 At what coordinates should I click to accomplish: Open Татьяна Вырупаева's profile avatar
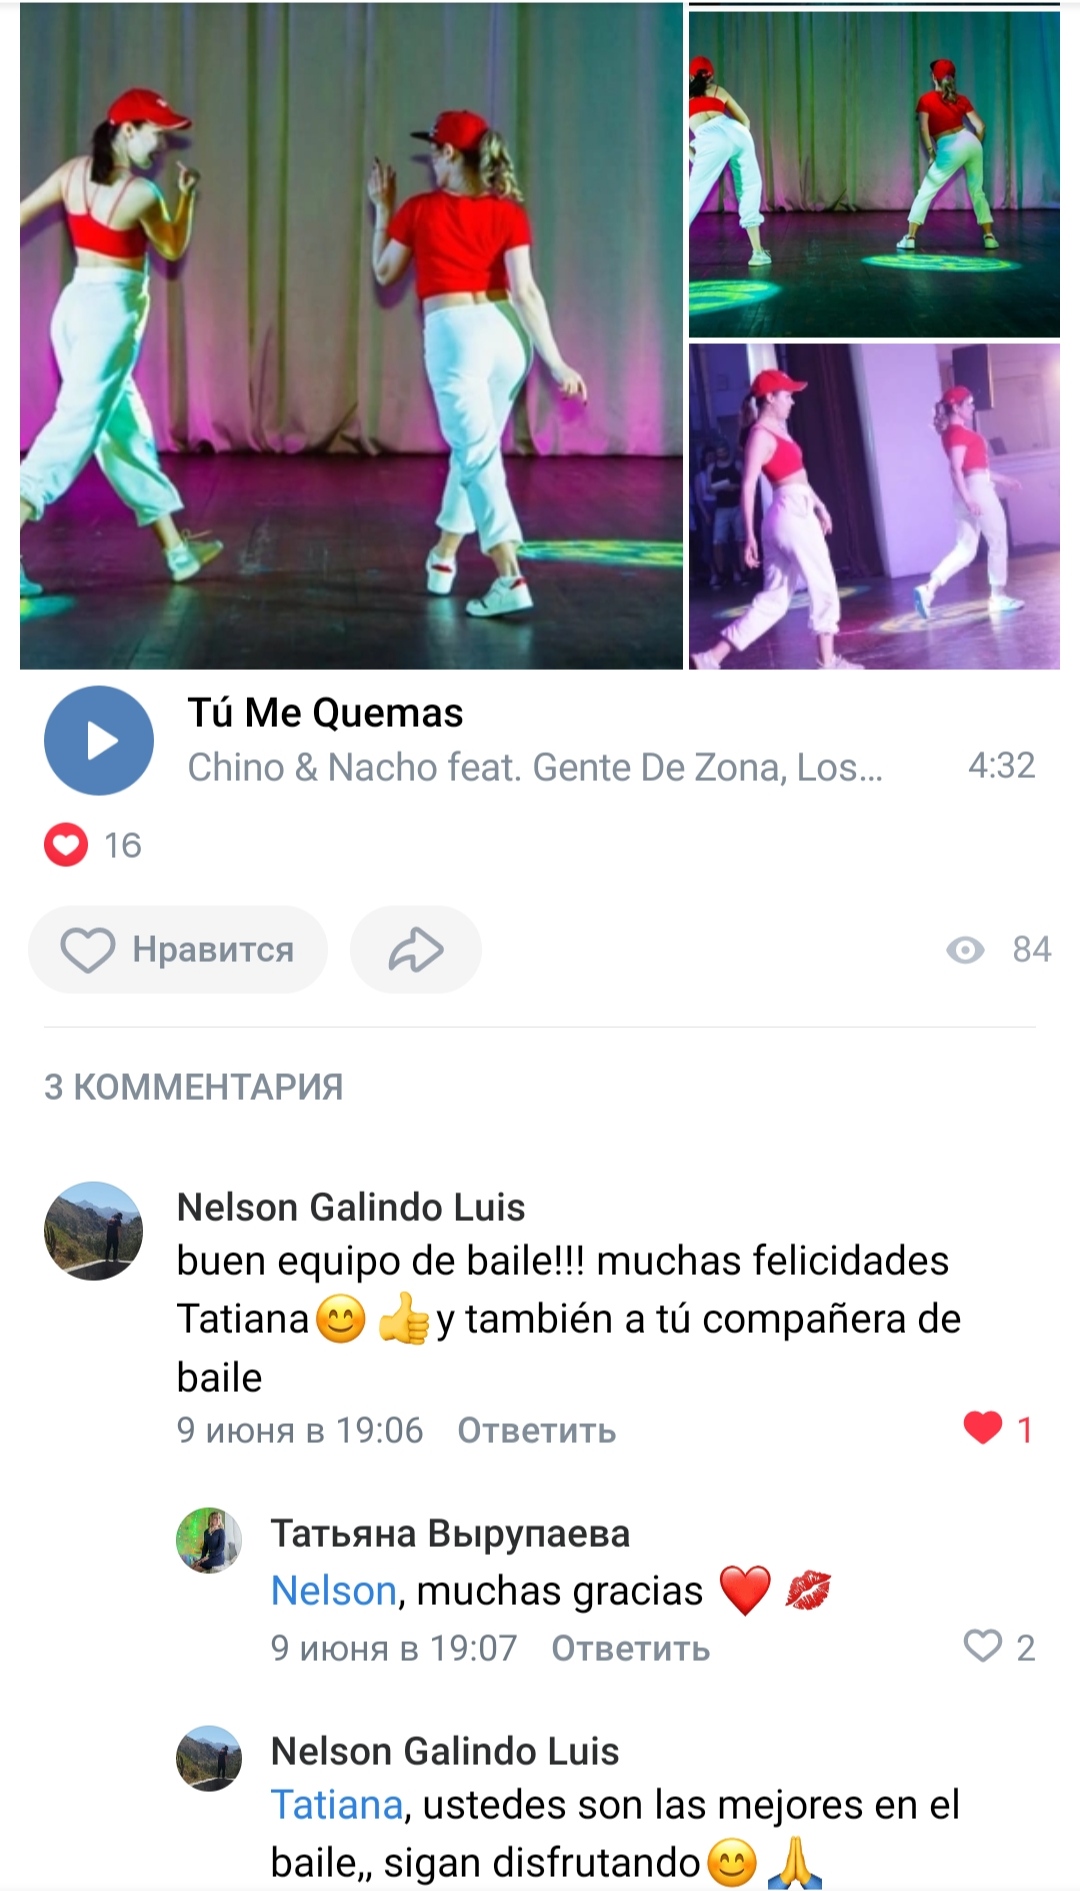pyautogui.click(x=209, y=1540)
